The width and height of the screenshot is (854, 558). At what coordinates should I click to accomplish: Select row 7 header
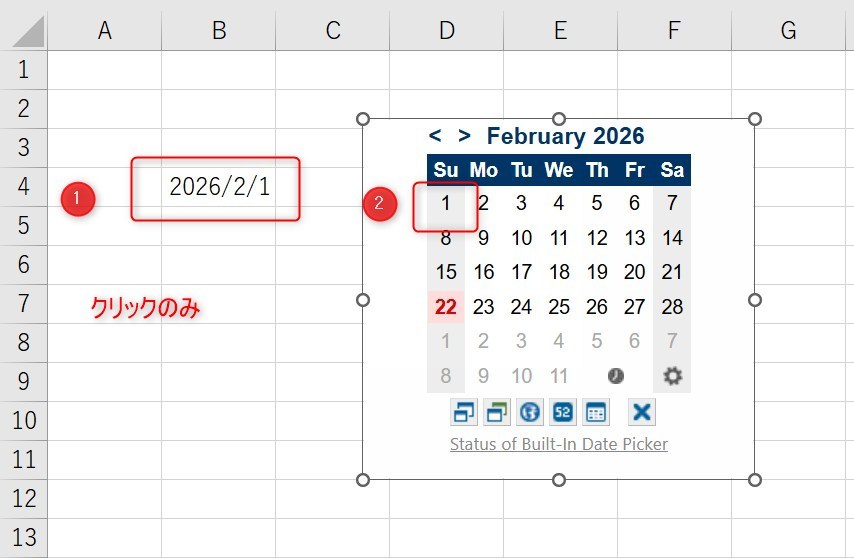pos(24,303)
